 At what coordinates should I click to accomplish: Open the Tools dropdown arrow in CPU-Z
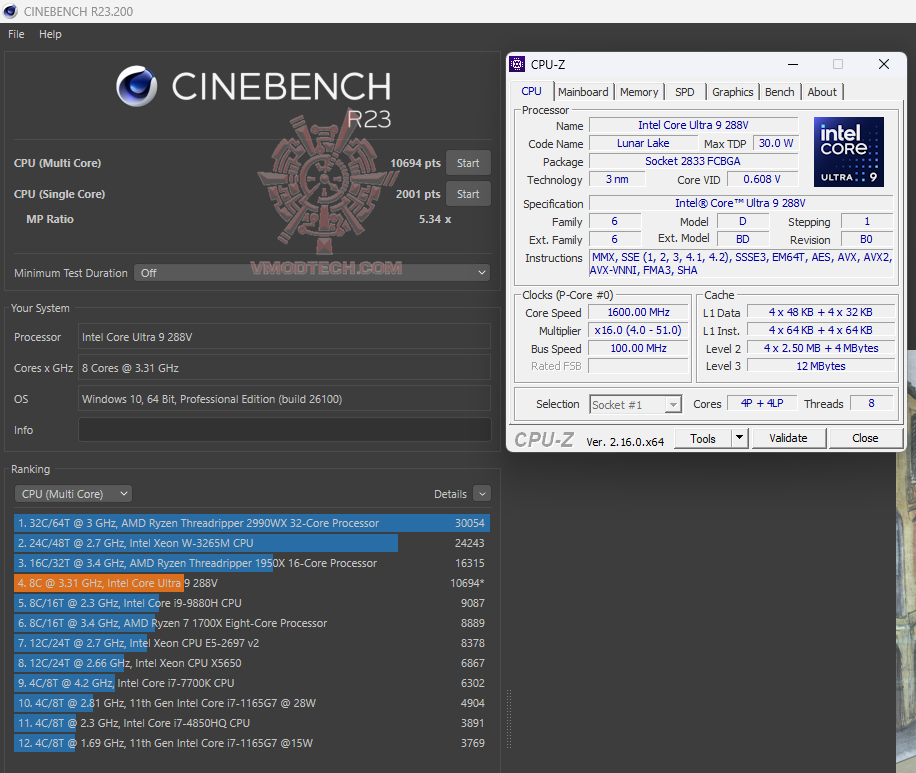click(737, 438)
